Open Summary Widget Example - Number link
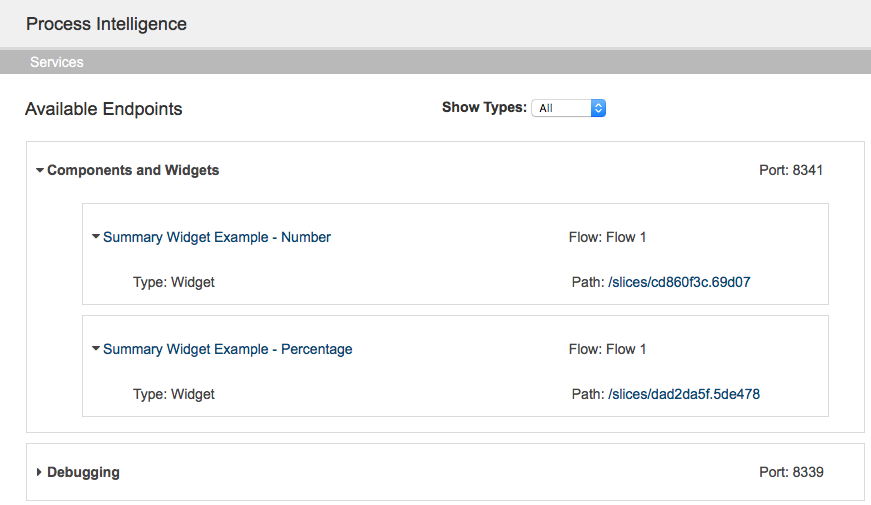871x505 pixels. point(217,237)
